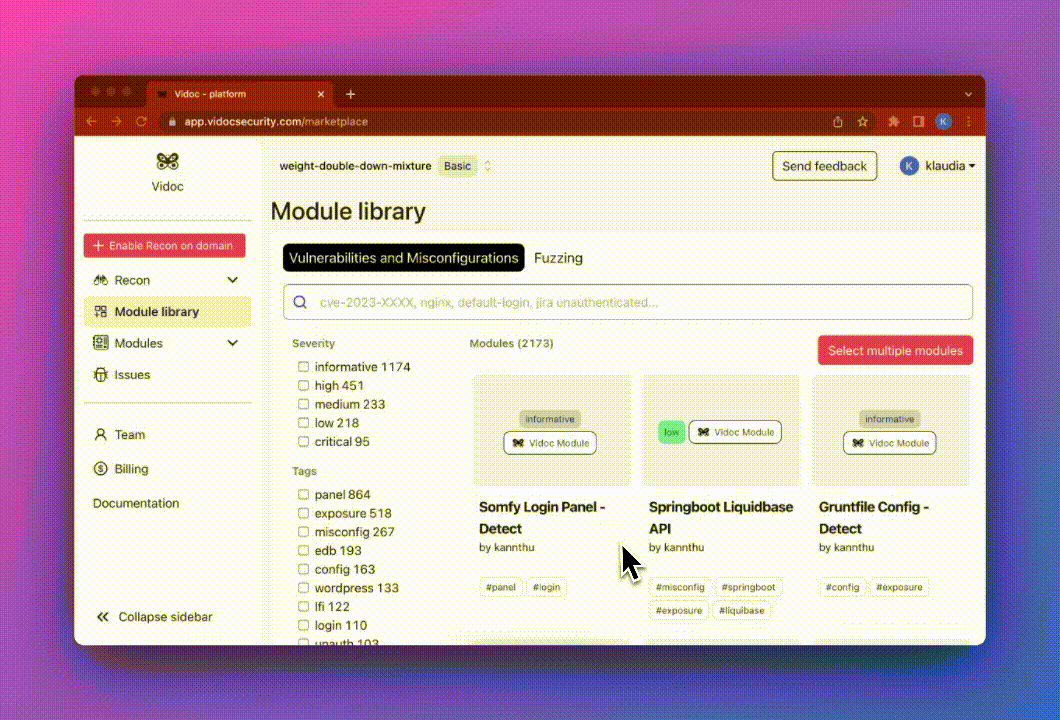Click Select multiple modules button
The image size is (1060, 720).
895,350
